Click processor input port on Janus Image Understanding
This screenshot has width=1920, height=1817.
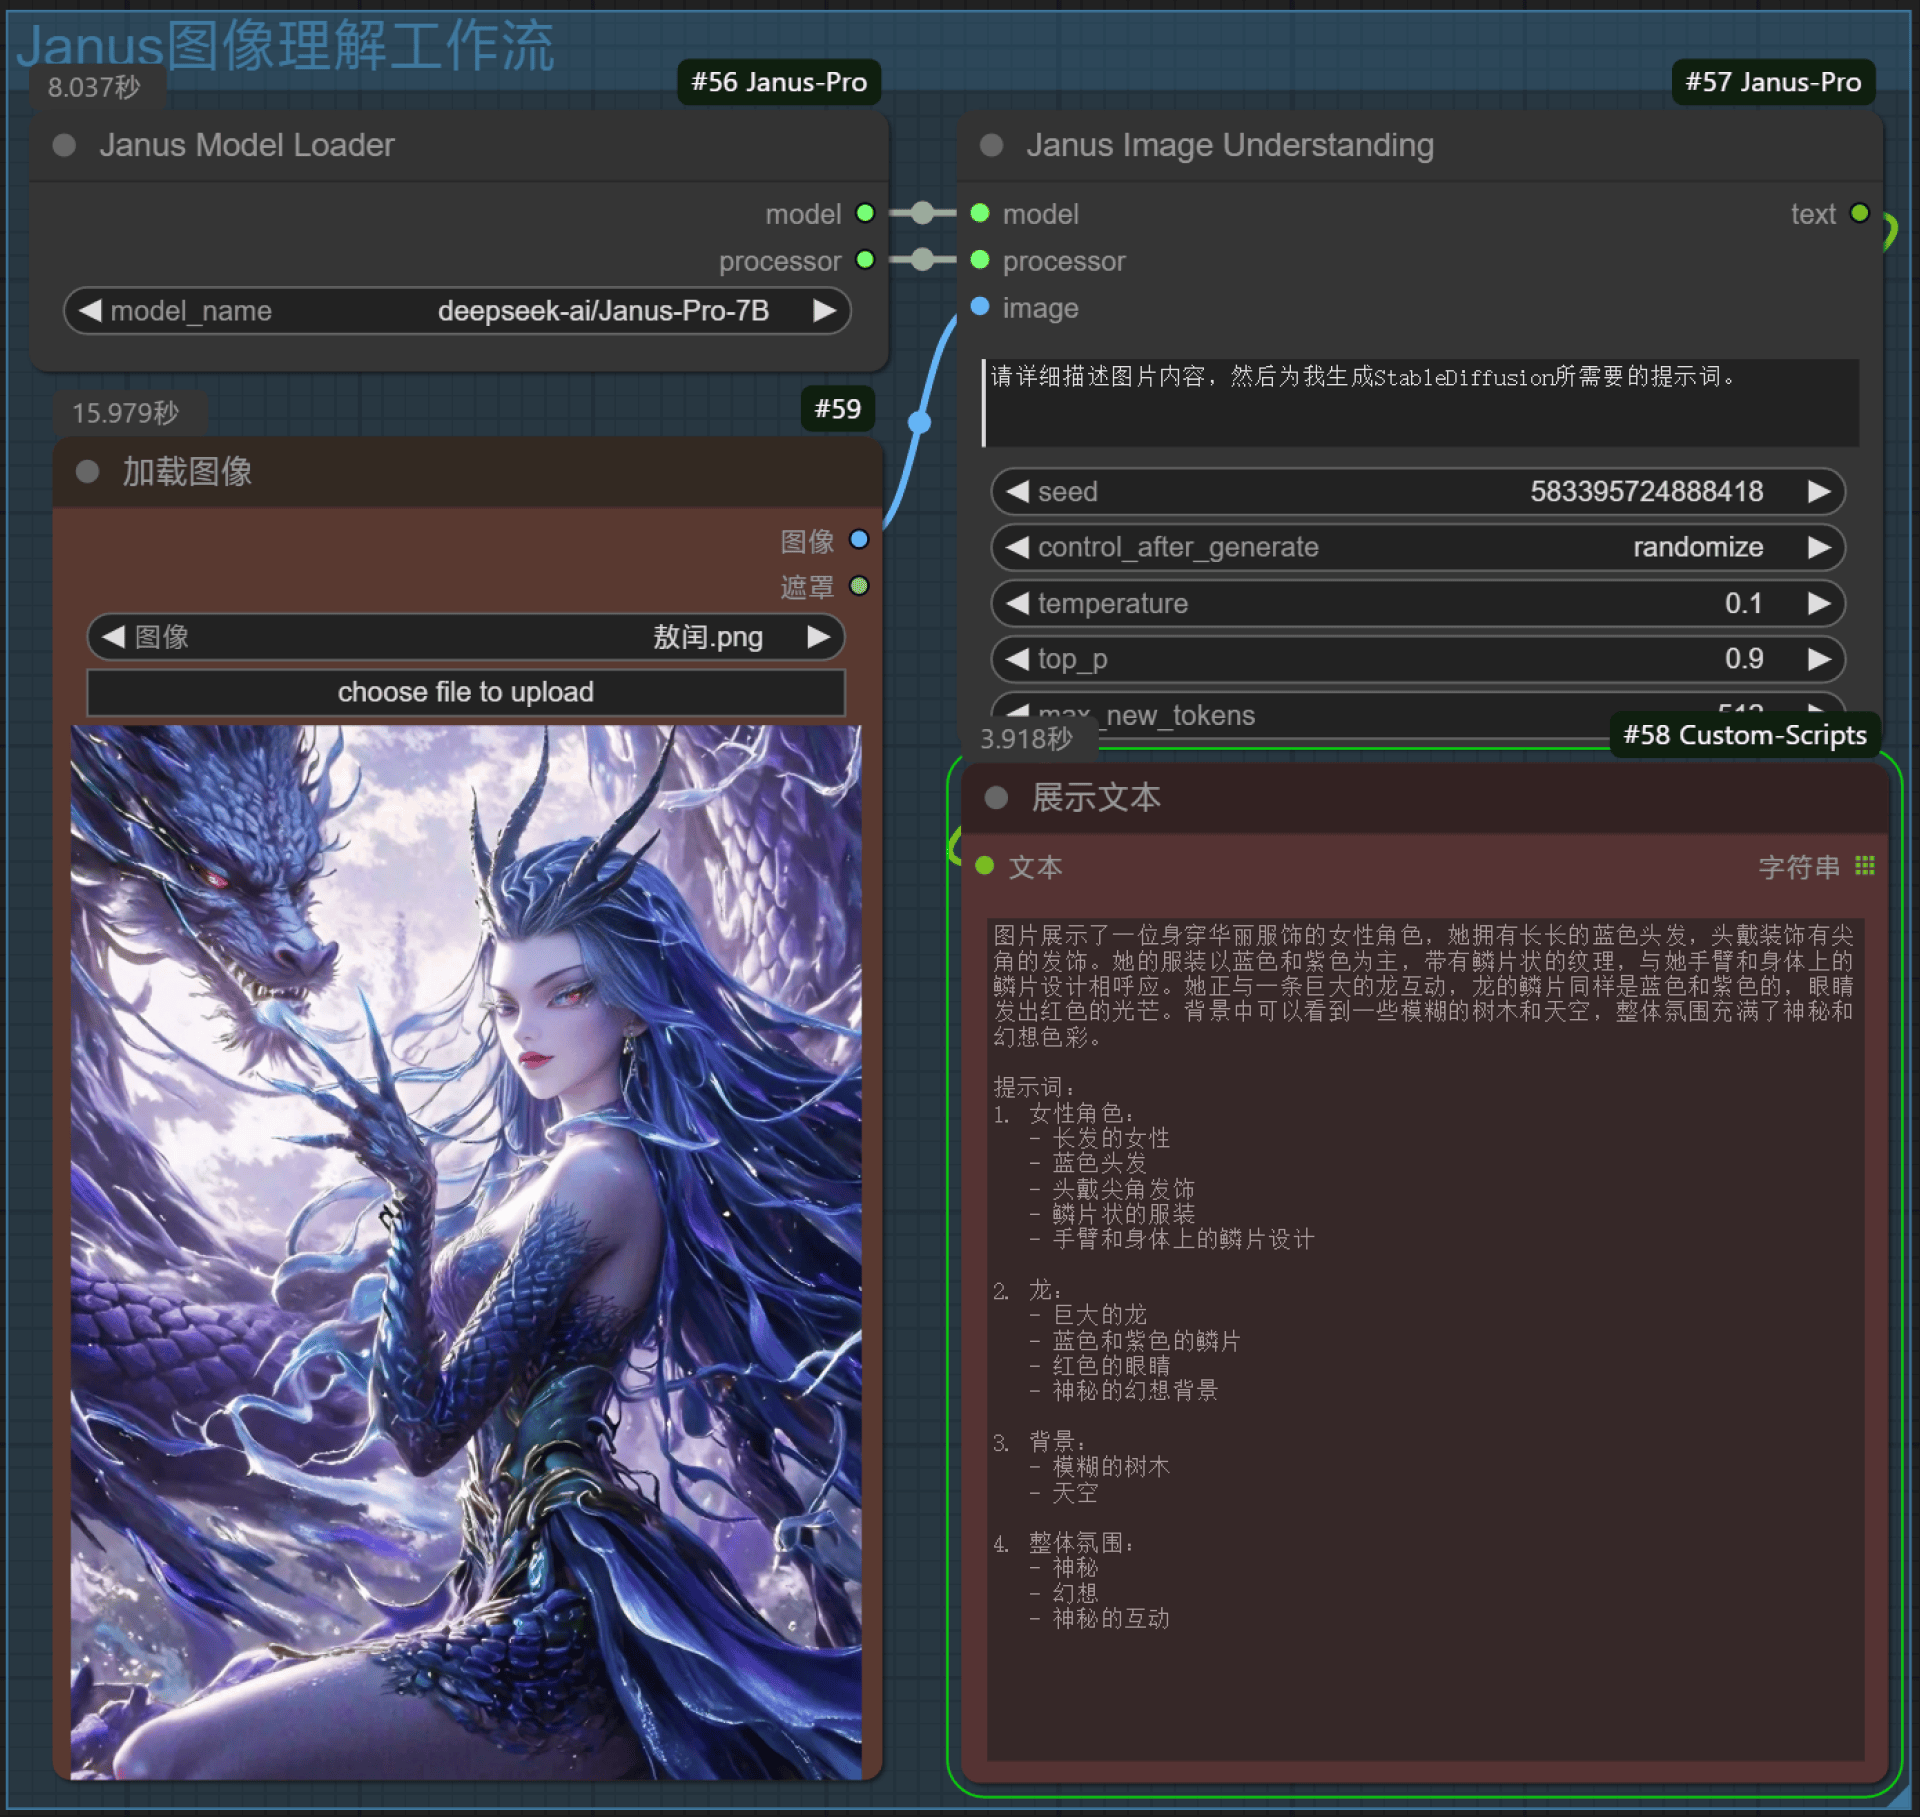[980, 260]
